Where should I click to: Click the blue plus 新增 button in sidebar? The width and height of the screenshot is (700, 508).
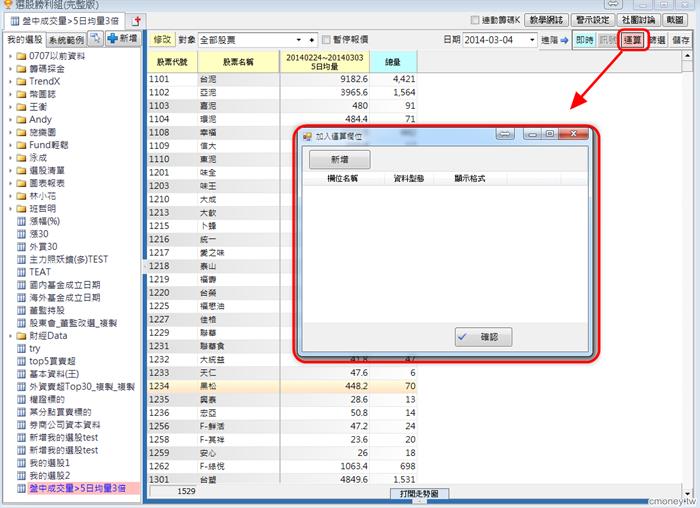(x=122, y=39)
